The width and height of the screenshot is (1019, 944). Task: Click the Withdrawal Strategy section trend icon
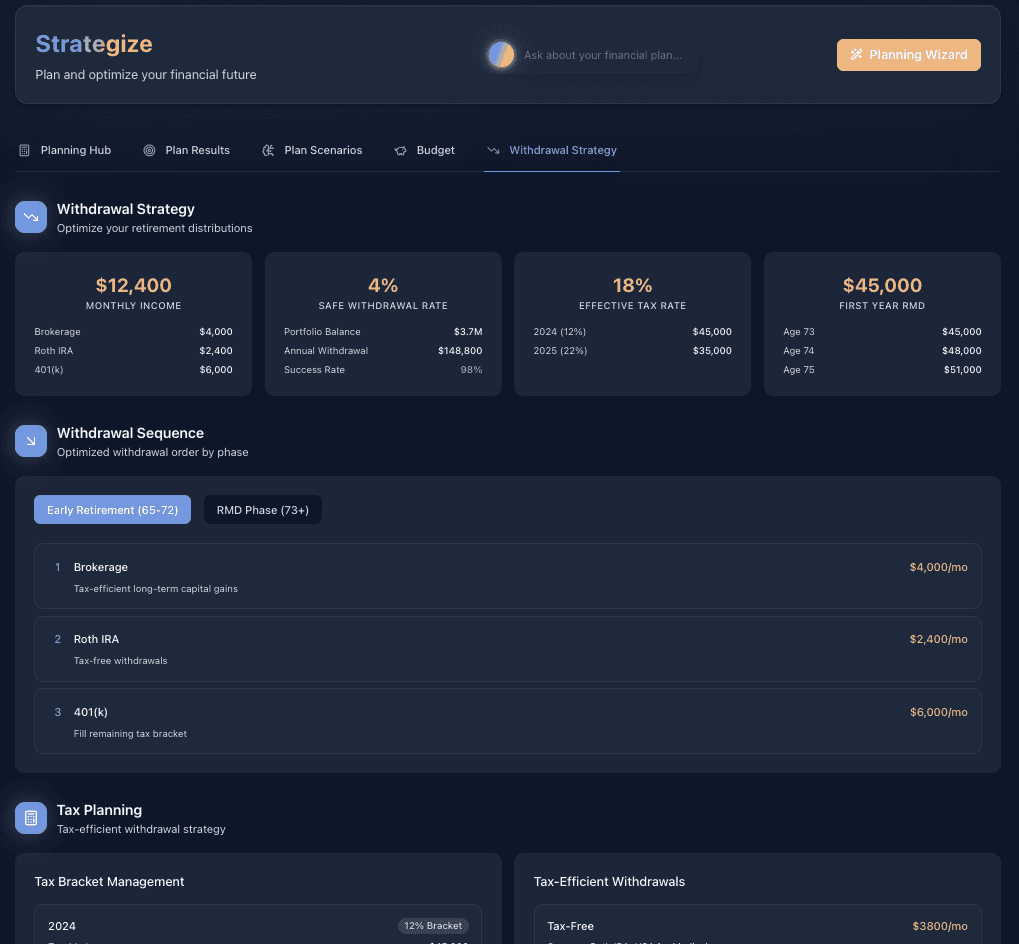coord(31,218)
